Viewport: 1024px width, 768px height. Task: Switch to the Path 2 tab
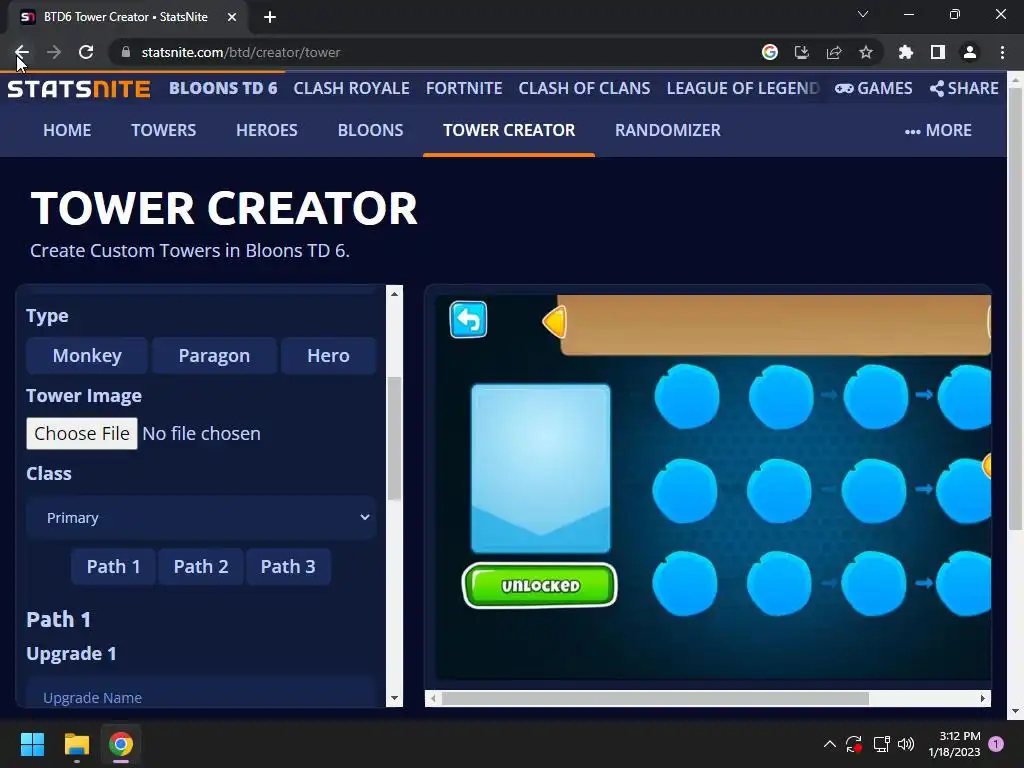click(x=201, y=566)
